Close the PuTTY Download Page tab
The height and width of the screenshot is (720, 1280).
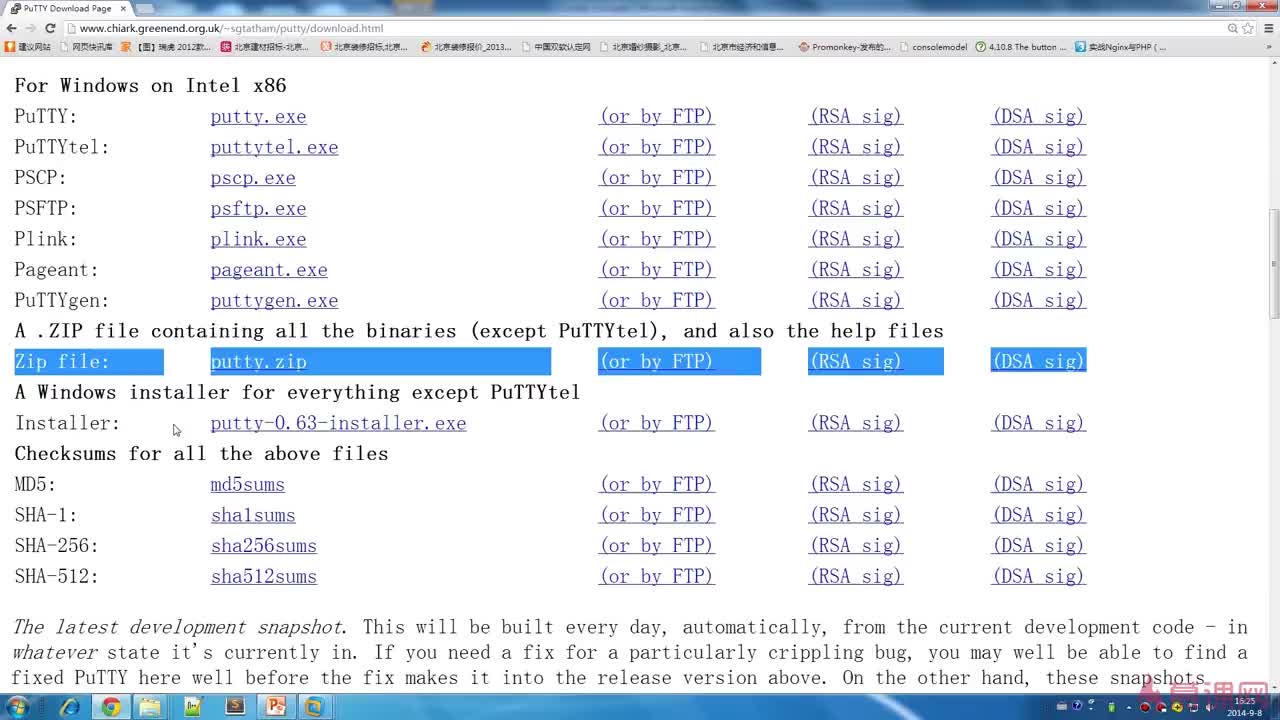[123, 8]
